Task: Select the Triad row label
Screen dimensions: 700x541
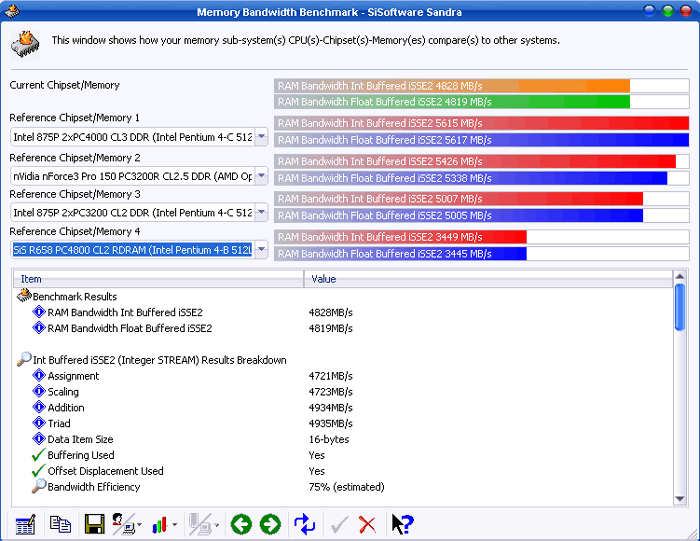Action: point(59,423)
